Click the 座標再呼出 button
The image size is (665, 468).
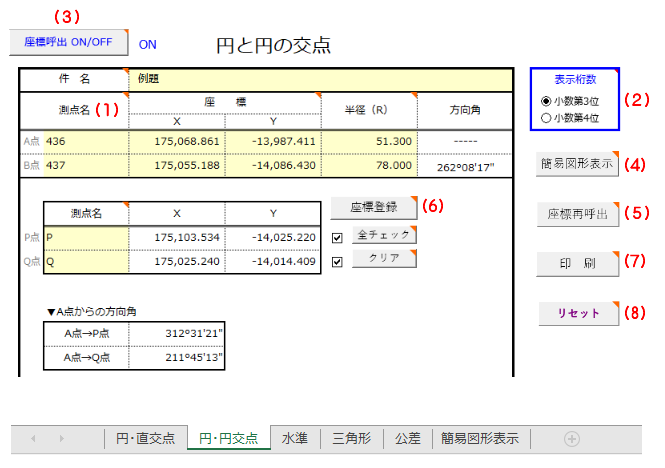[x=577, y=212]
